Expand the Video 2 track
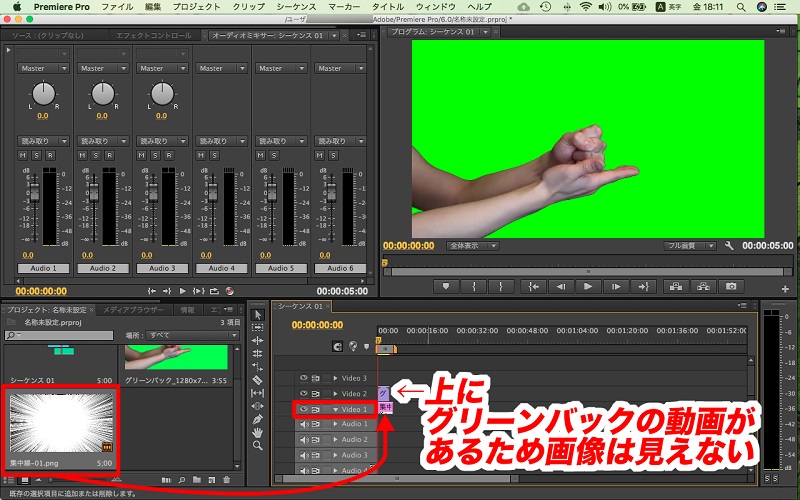This screenshot has height=500, width=800. [335, 393]
